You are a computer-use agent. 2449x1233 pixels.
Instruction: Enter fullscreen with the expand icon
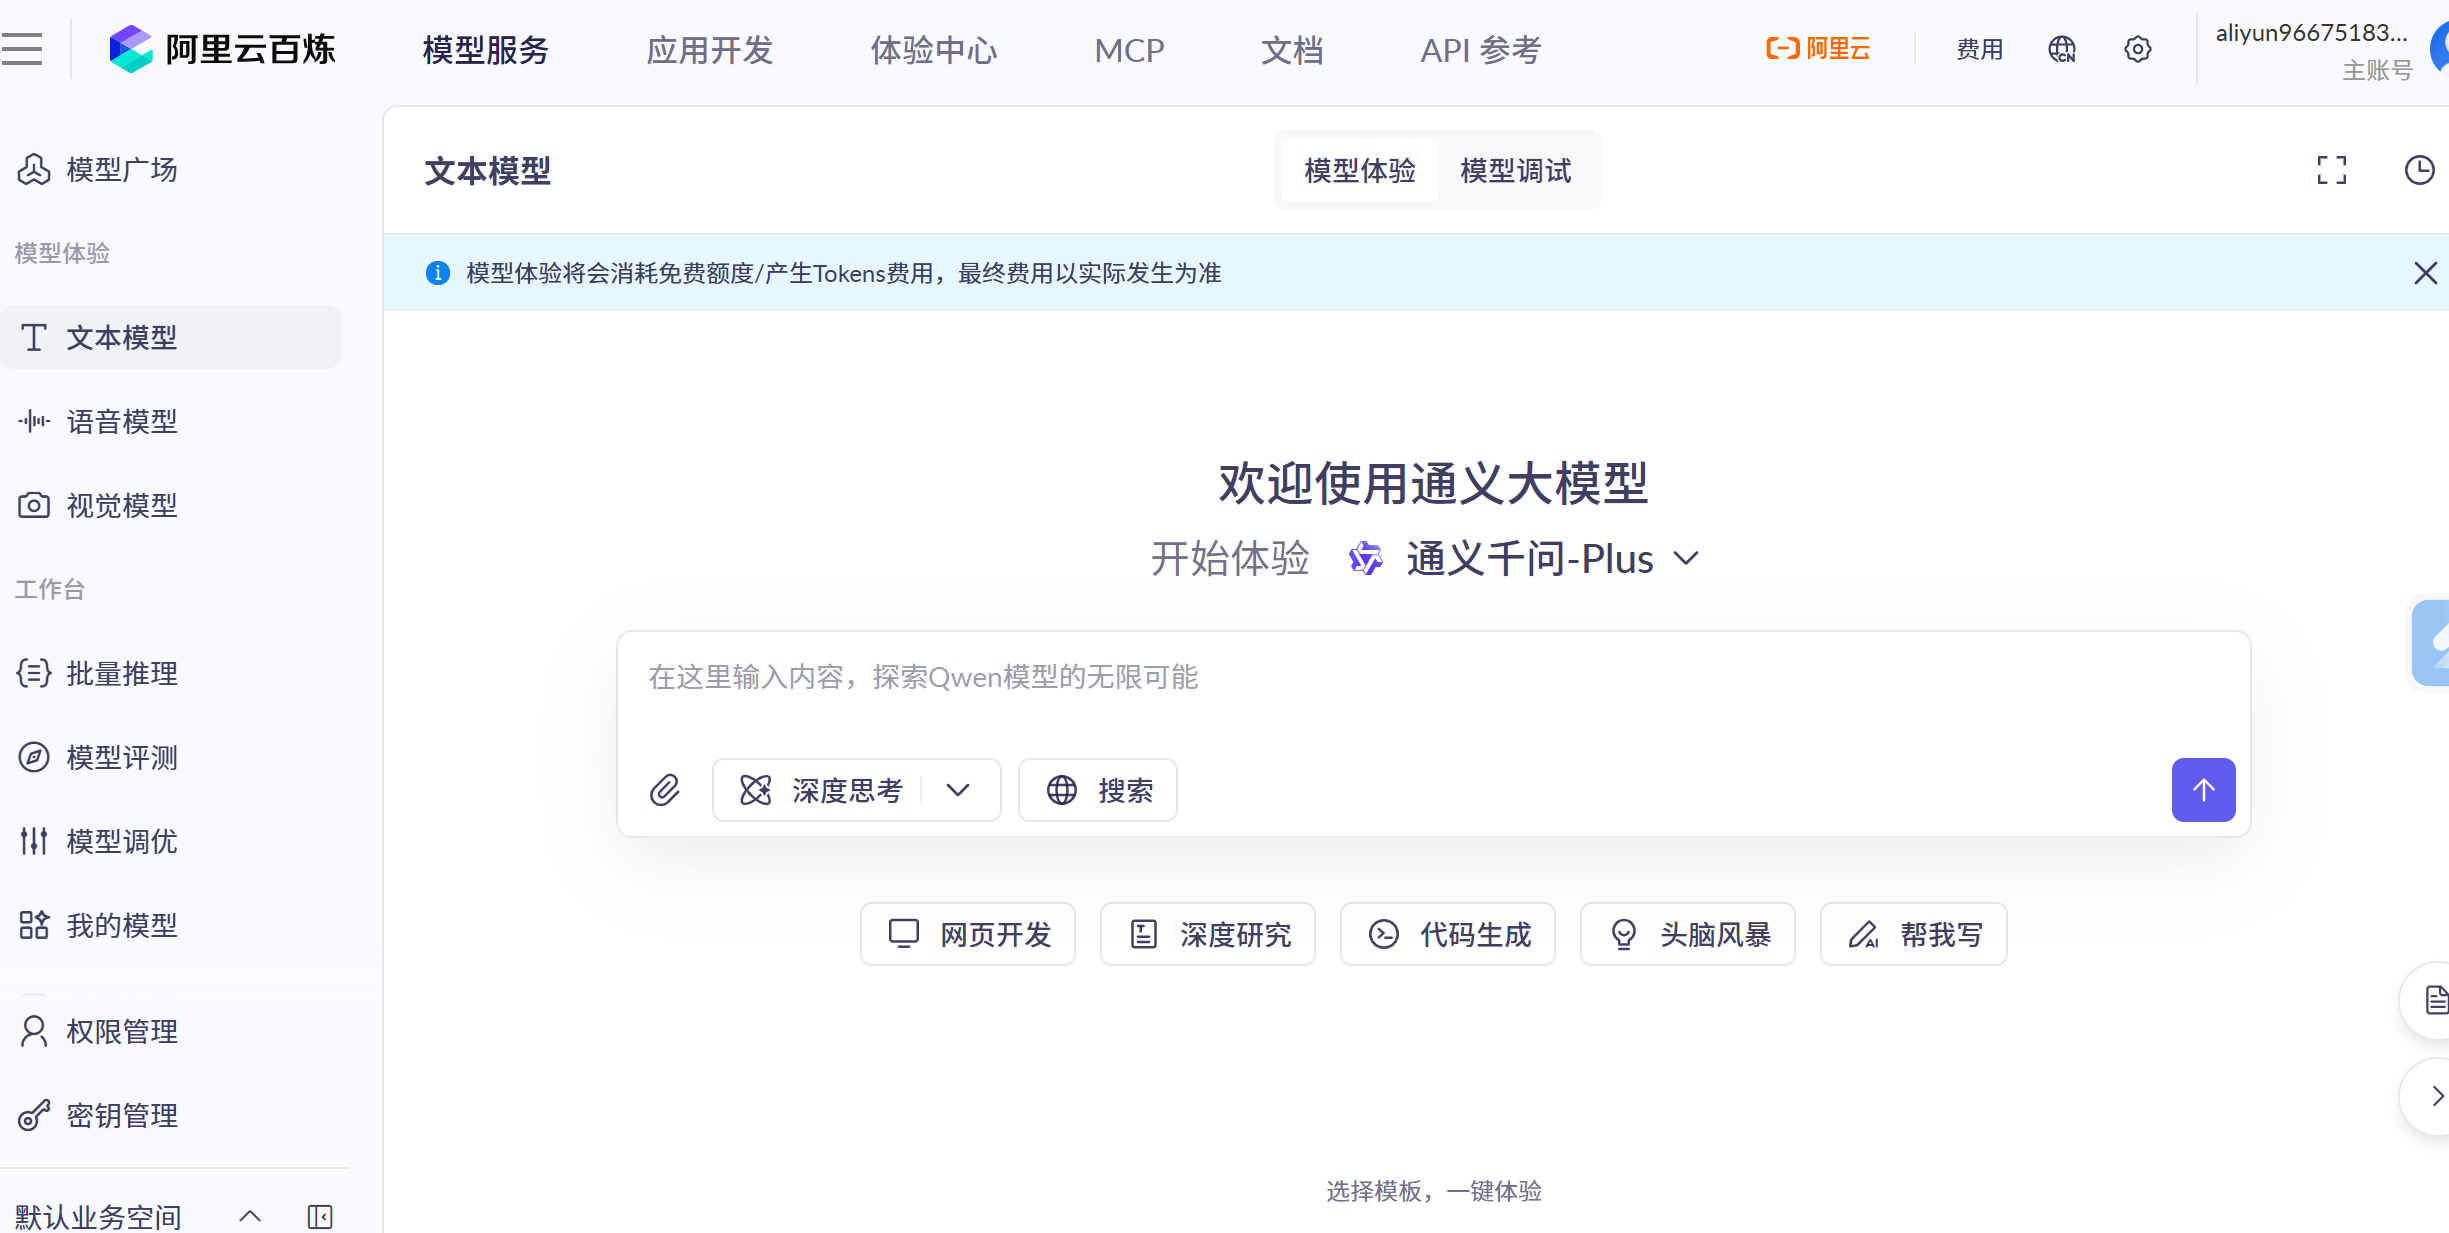pyautogui.click(x=2331, y=170)
